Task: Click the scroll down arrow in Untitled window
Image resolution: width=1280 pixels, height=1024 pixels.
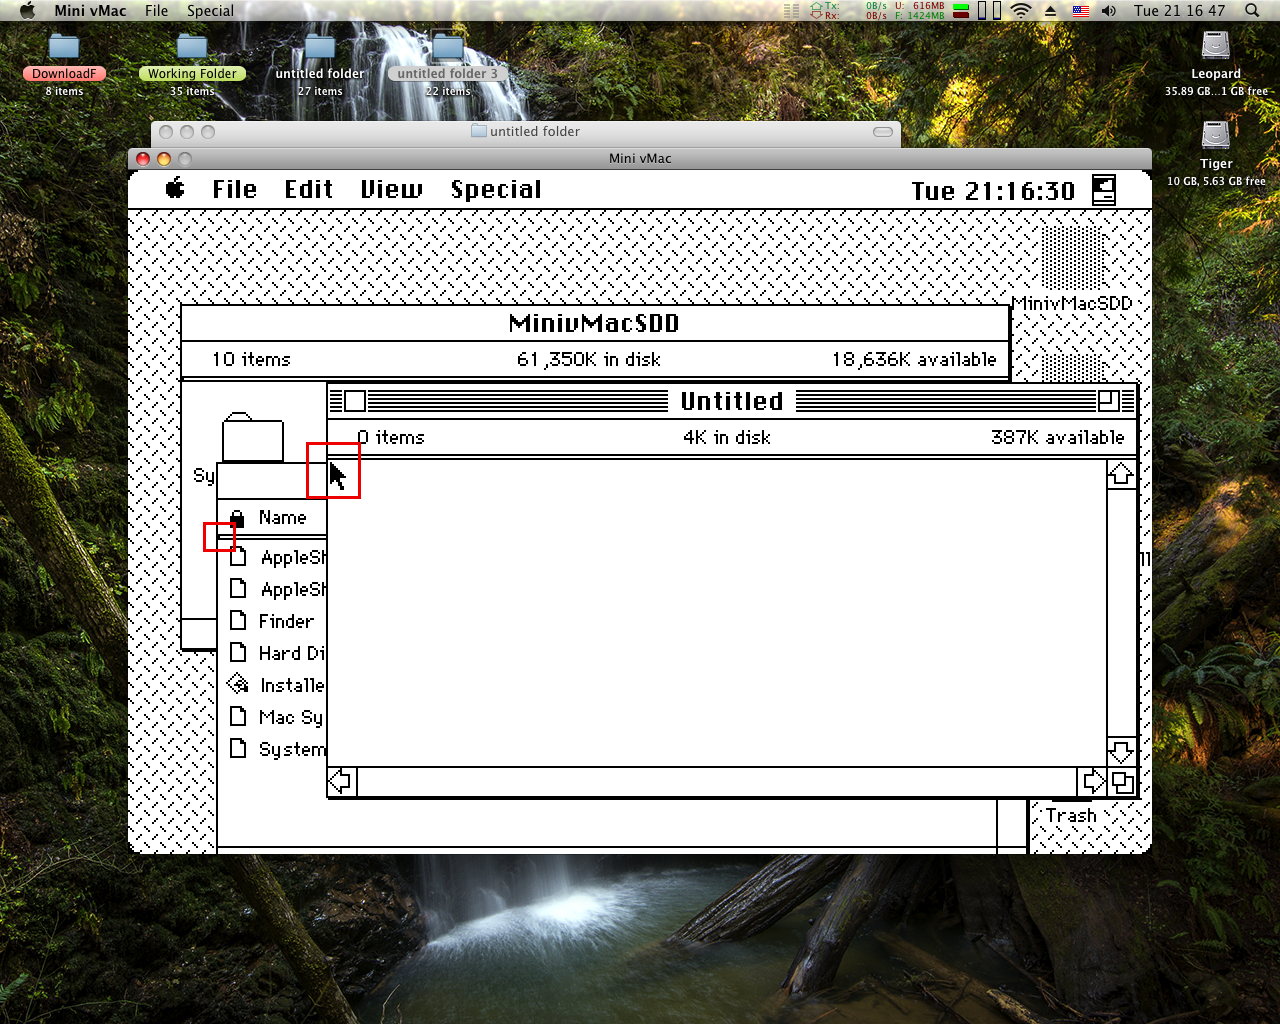Action: [x=1121, y=751]
